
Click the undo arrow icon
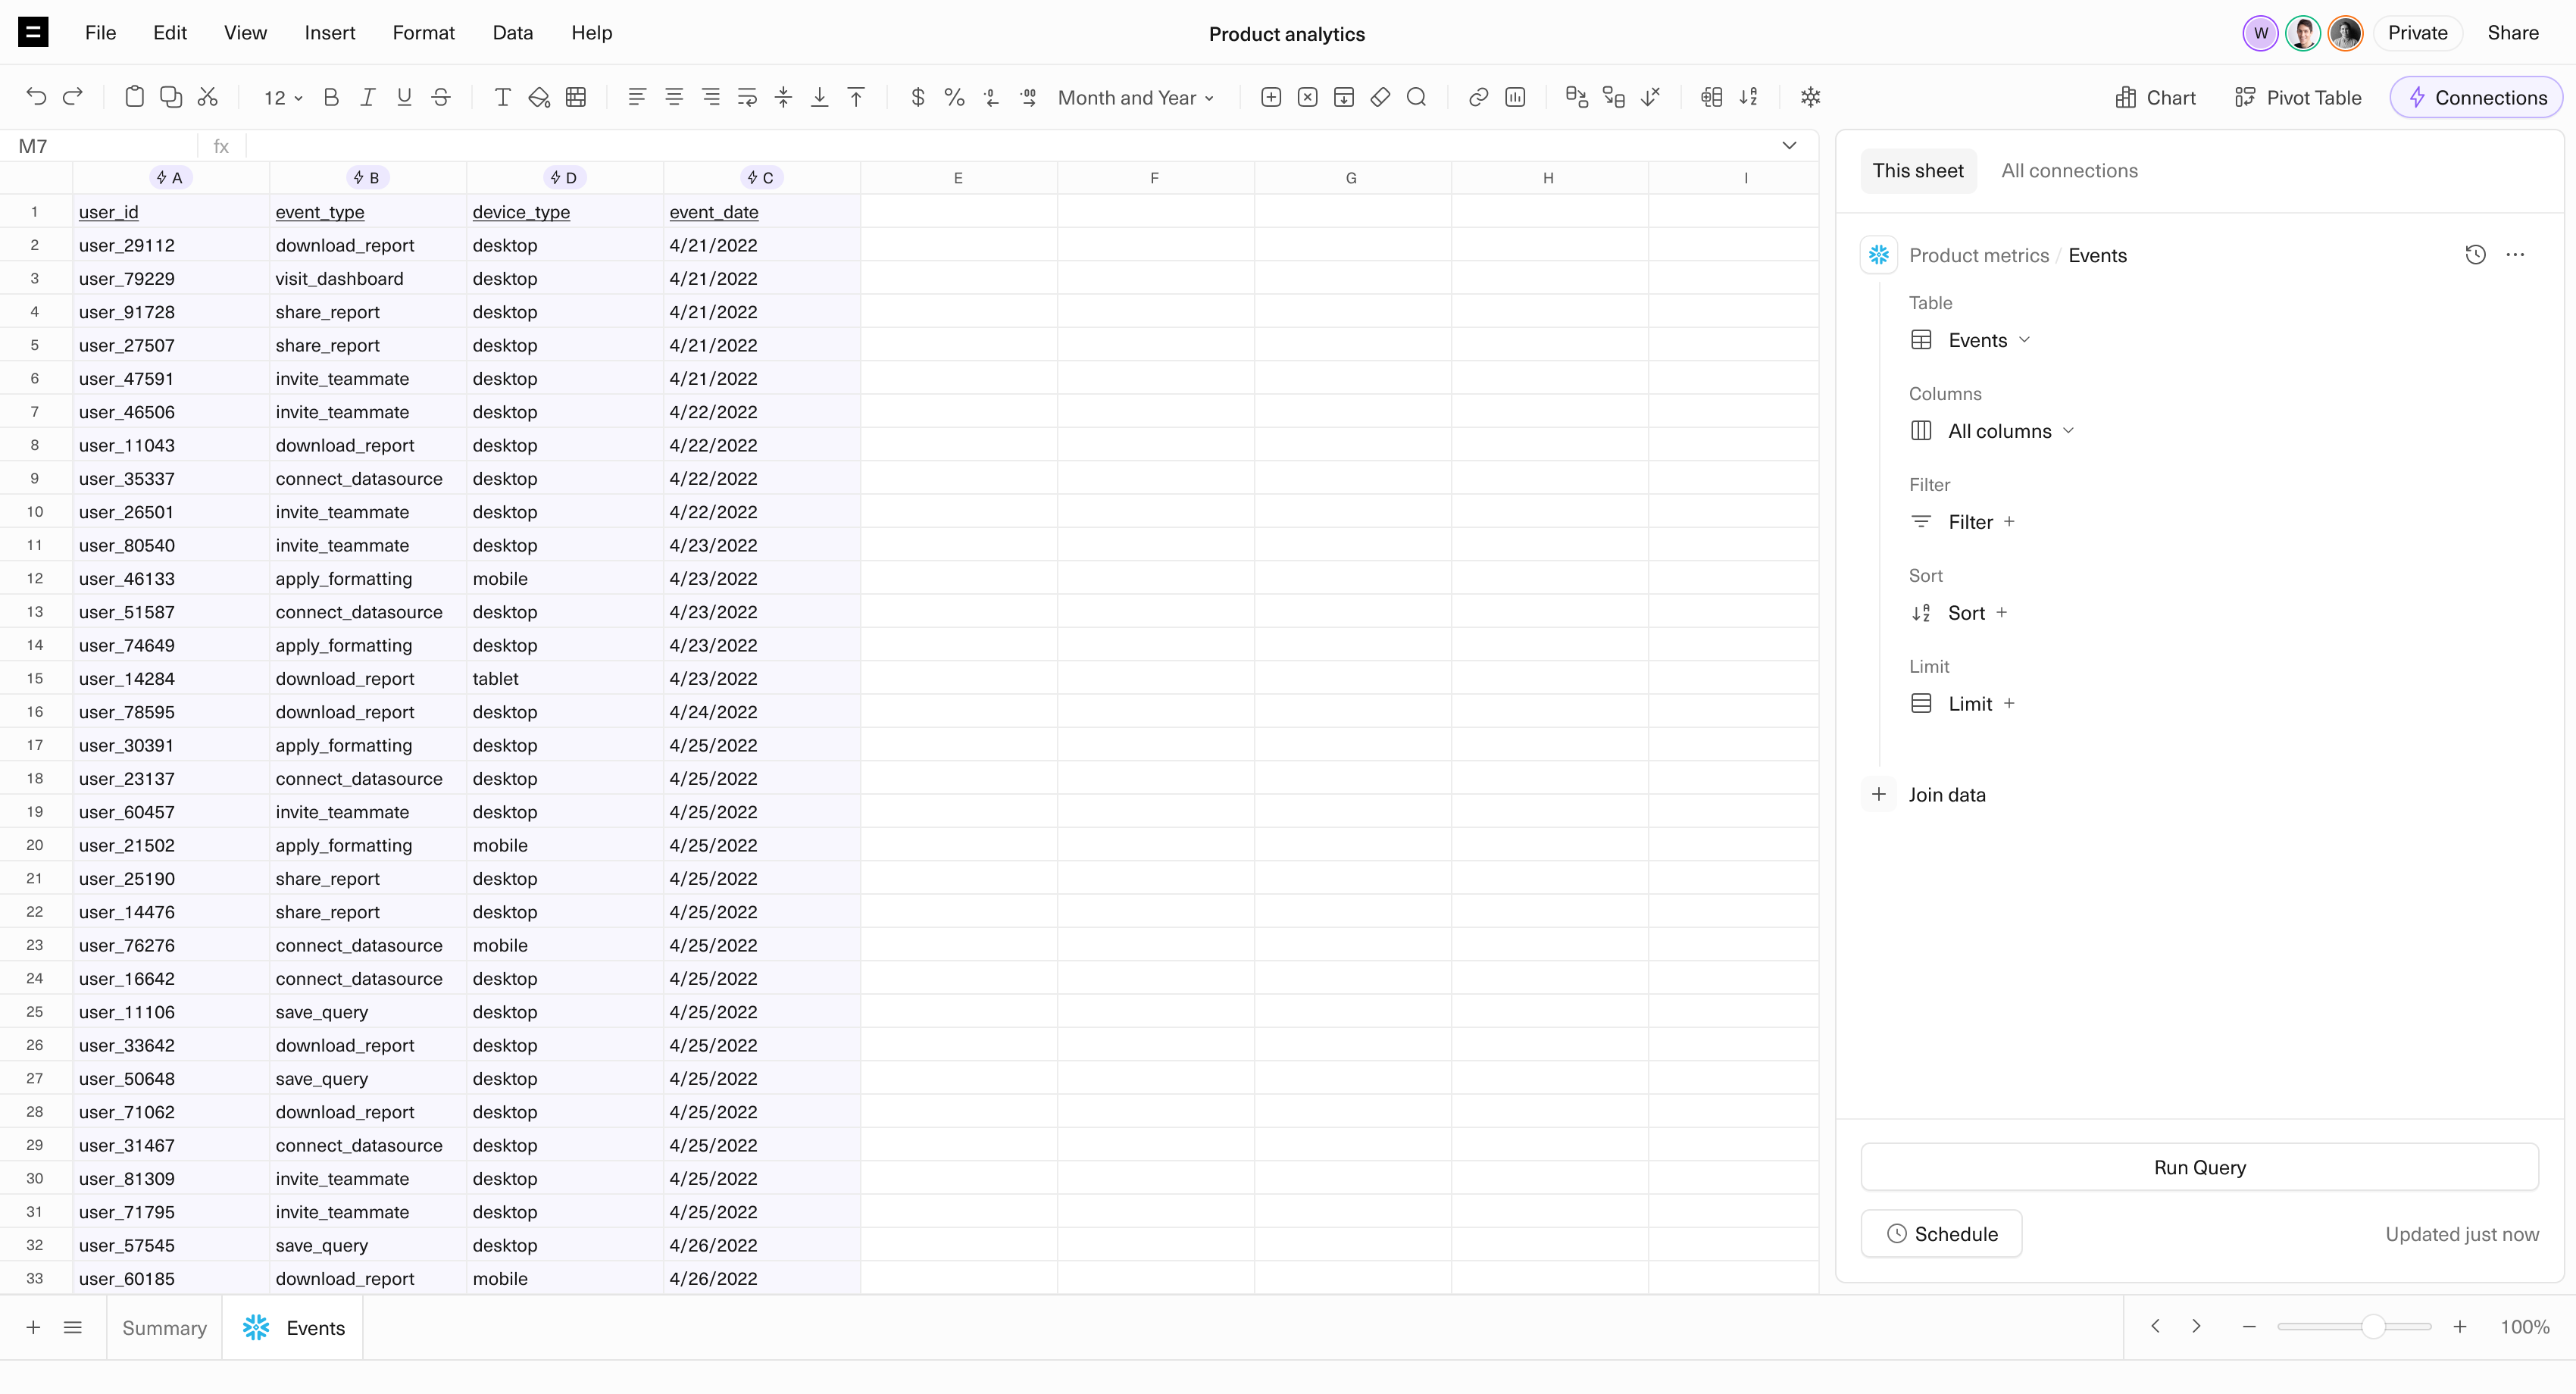pyautogui.click(x=36, y=97)
